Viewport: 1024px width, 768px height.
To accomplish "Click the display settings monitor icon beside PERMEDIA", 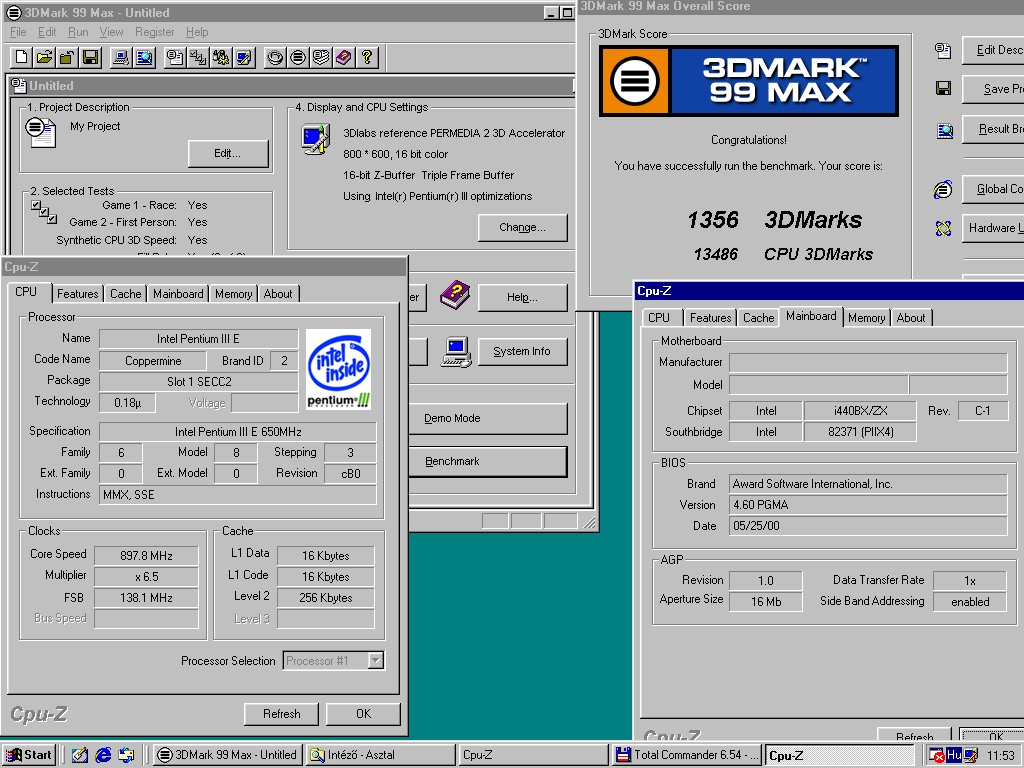I will [x=315, y=139].
